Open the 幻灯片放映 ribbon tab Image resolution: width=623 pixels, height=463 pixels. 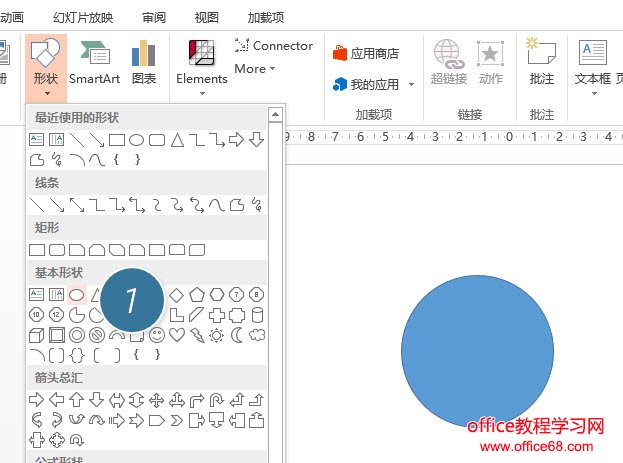click(x=83, y=17)
